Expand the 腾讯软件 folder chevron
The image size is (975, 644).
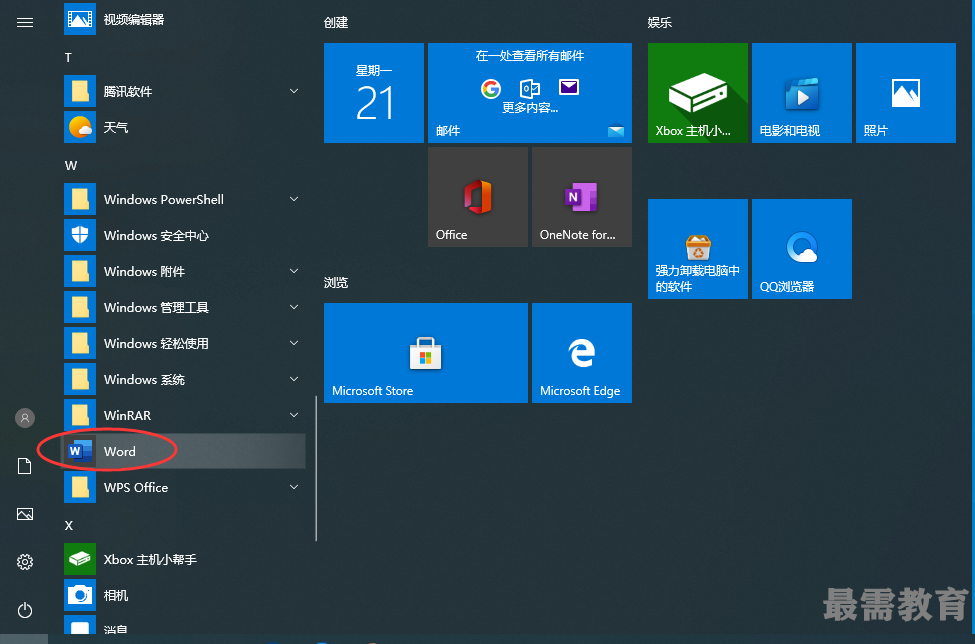click(294, 91)
